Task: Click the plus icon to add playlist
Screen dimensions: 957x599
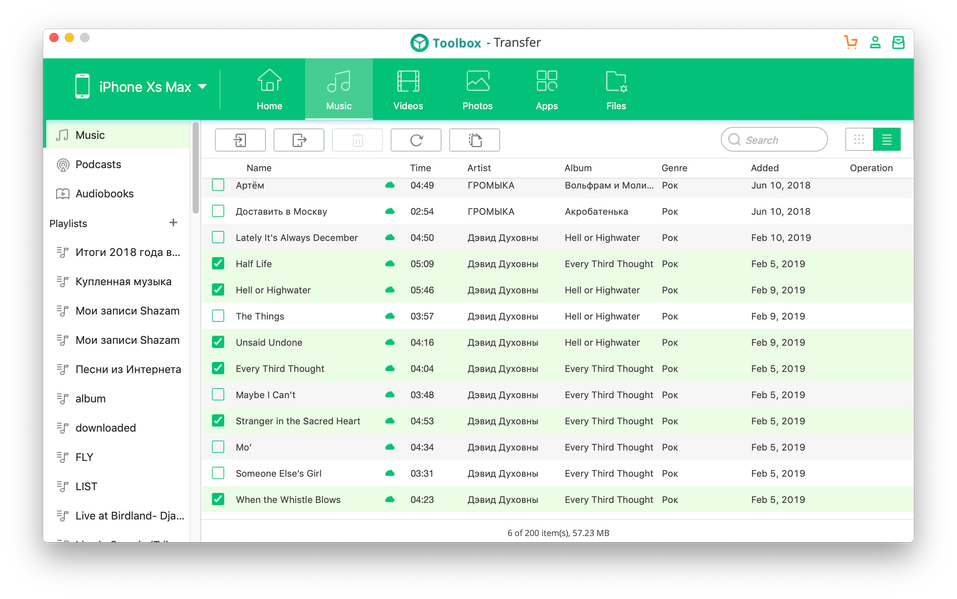Action: (173, 223)
